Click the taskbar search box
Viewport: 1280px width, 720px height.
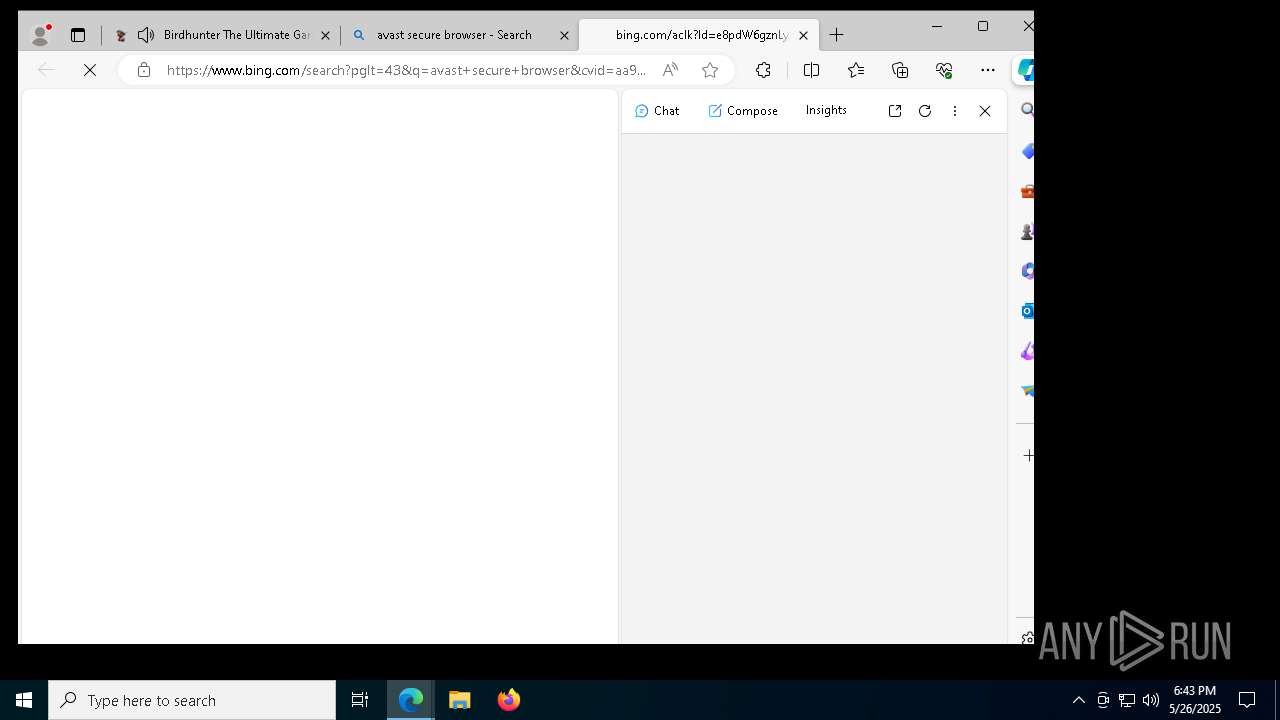[x=192, y=700]
